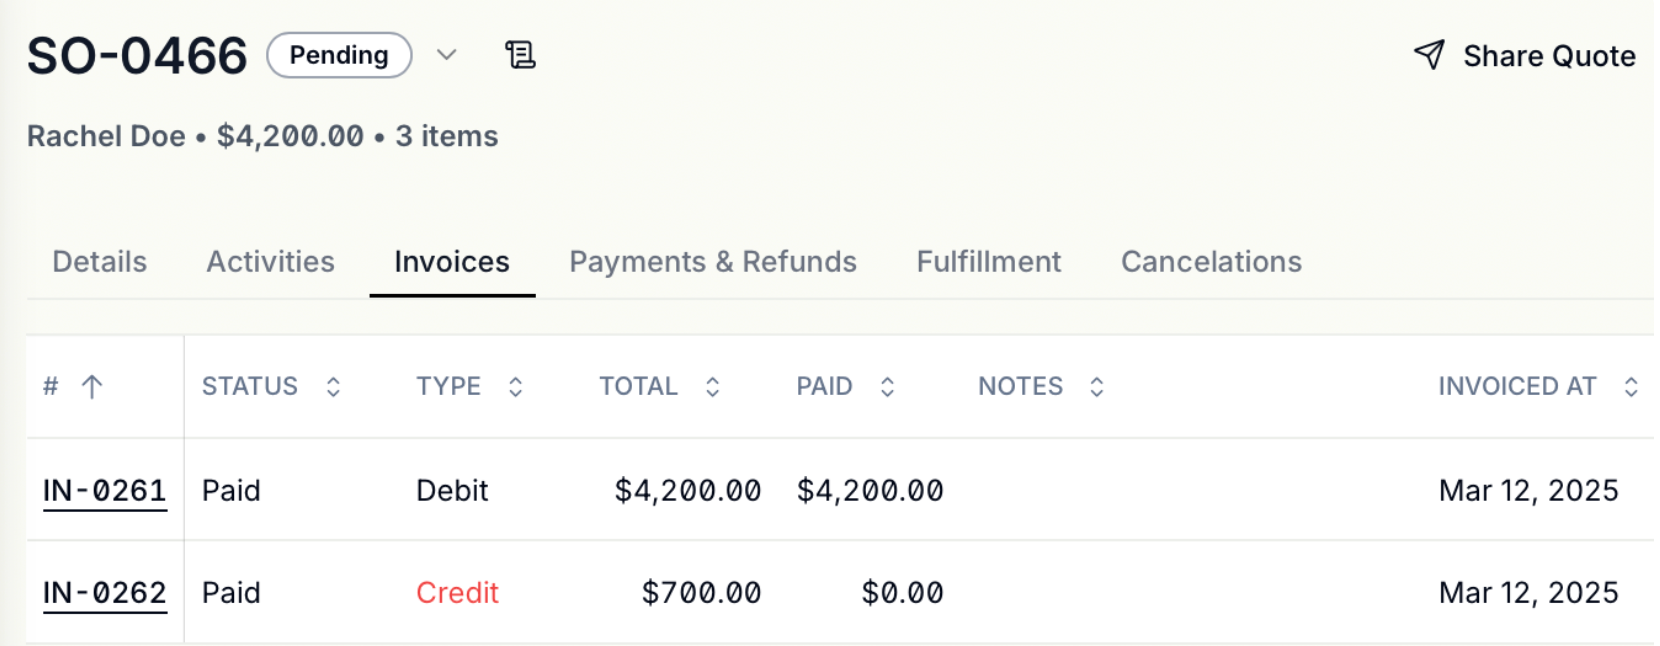Image resolution: width=1660 pixels, height=646 pixels.
Task: Open invoice IN-0261 link
Action: click(105, 491)
